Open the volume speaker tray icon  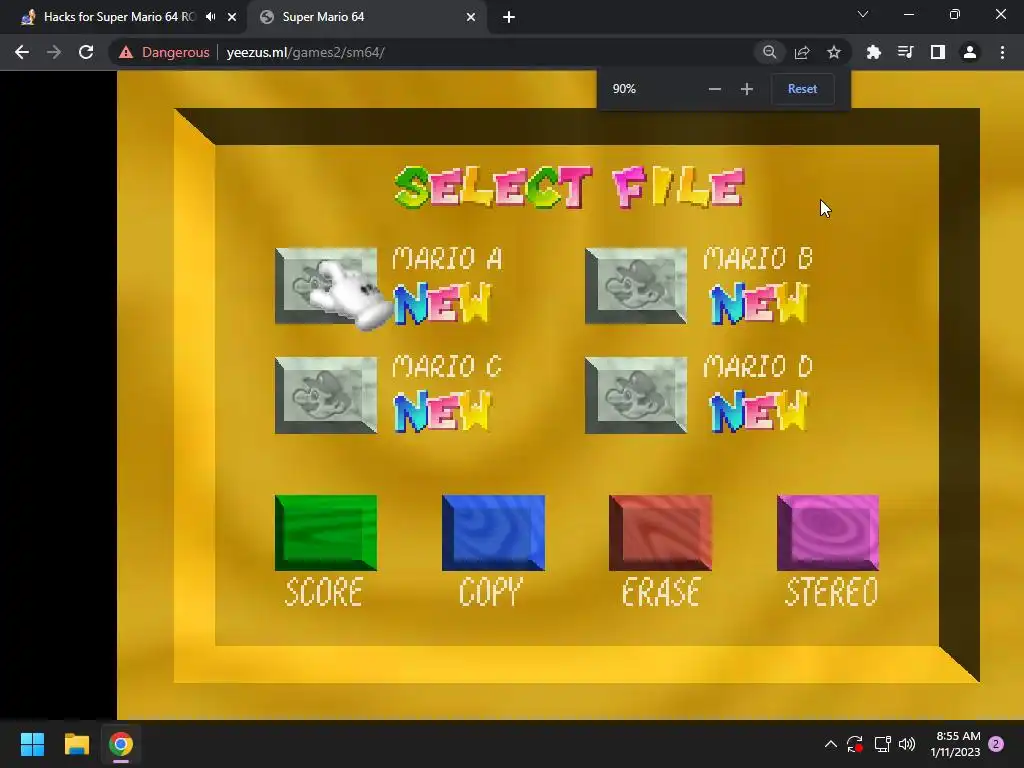907,744
